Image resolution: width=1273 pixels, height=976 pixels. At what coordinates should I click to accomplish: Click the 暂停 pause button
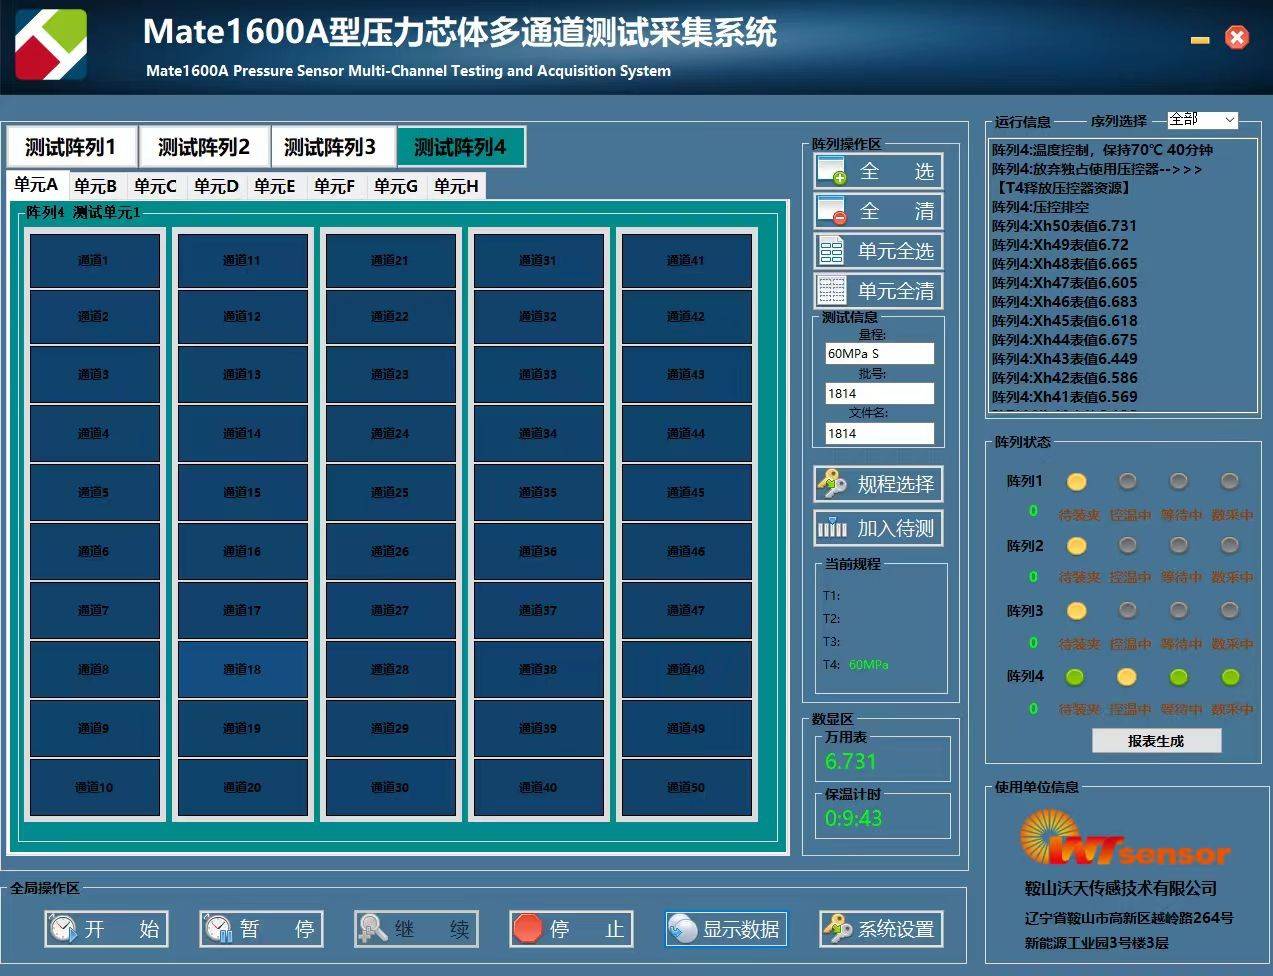point(262,929)
